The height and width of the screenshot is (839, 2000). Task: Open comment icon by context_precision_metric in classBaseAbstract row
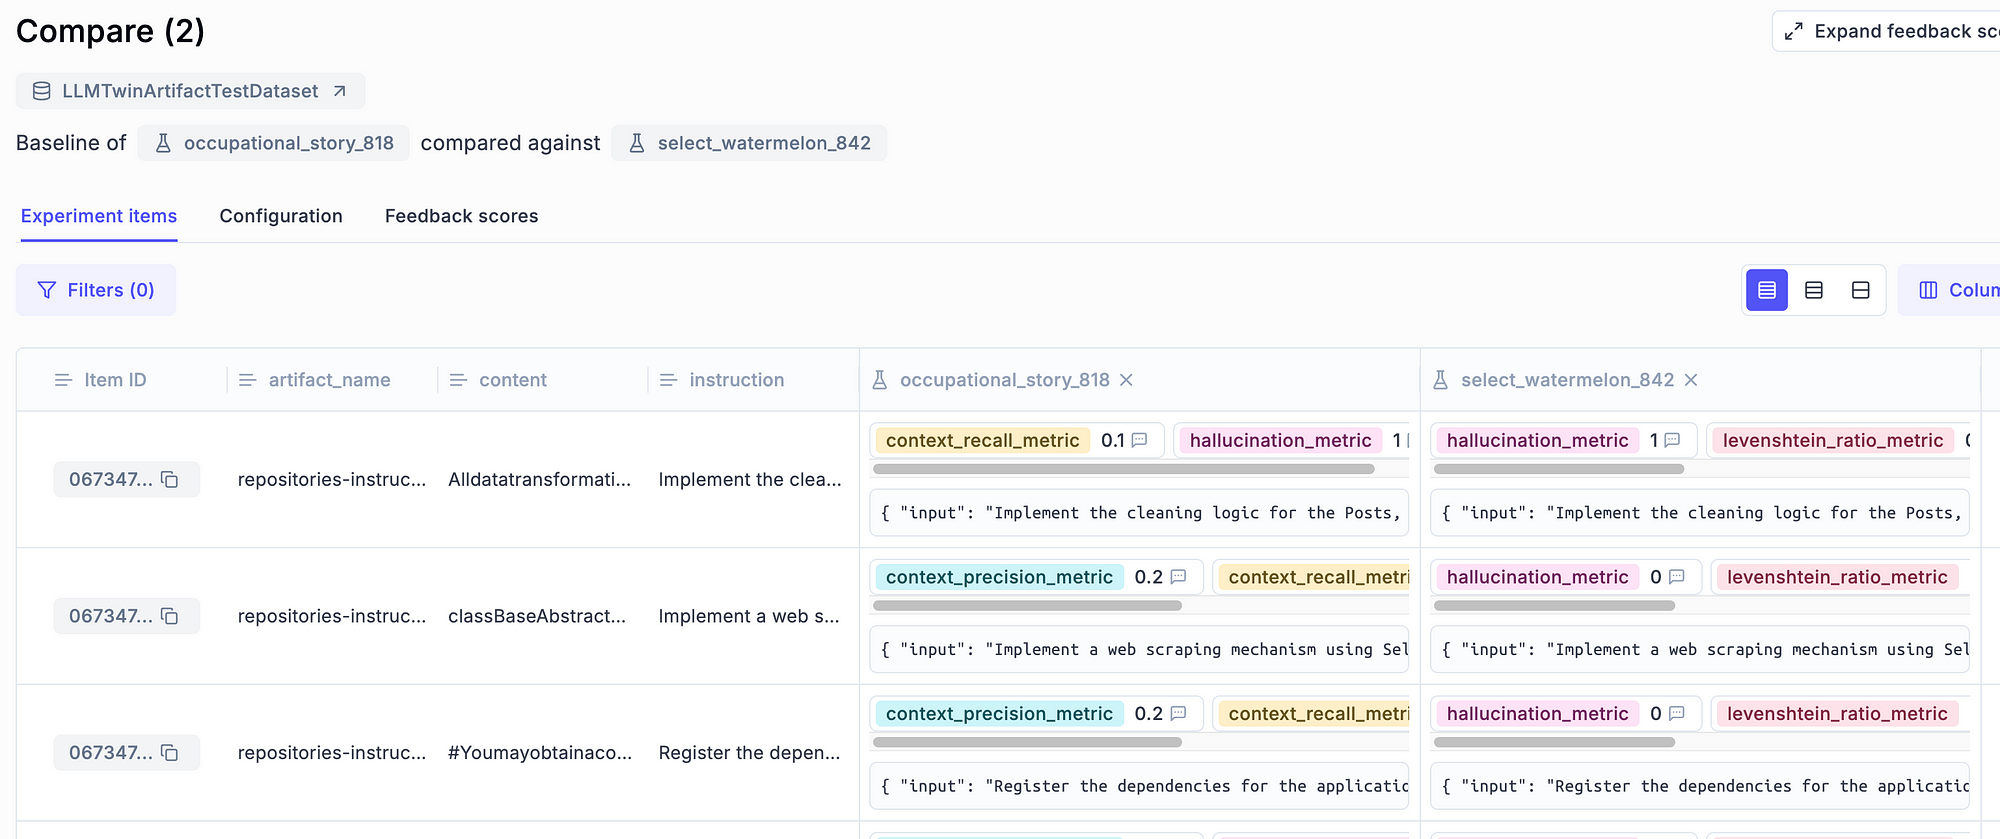pos(1178,577)
